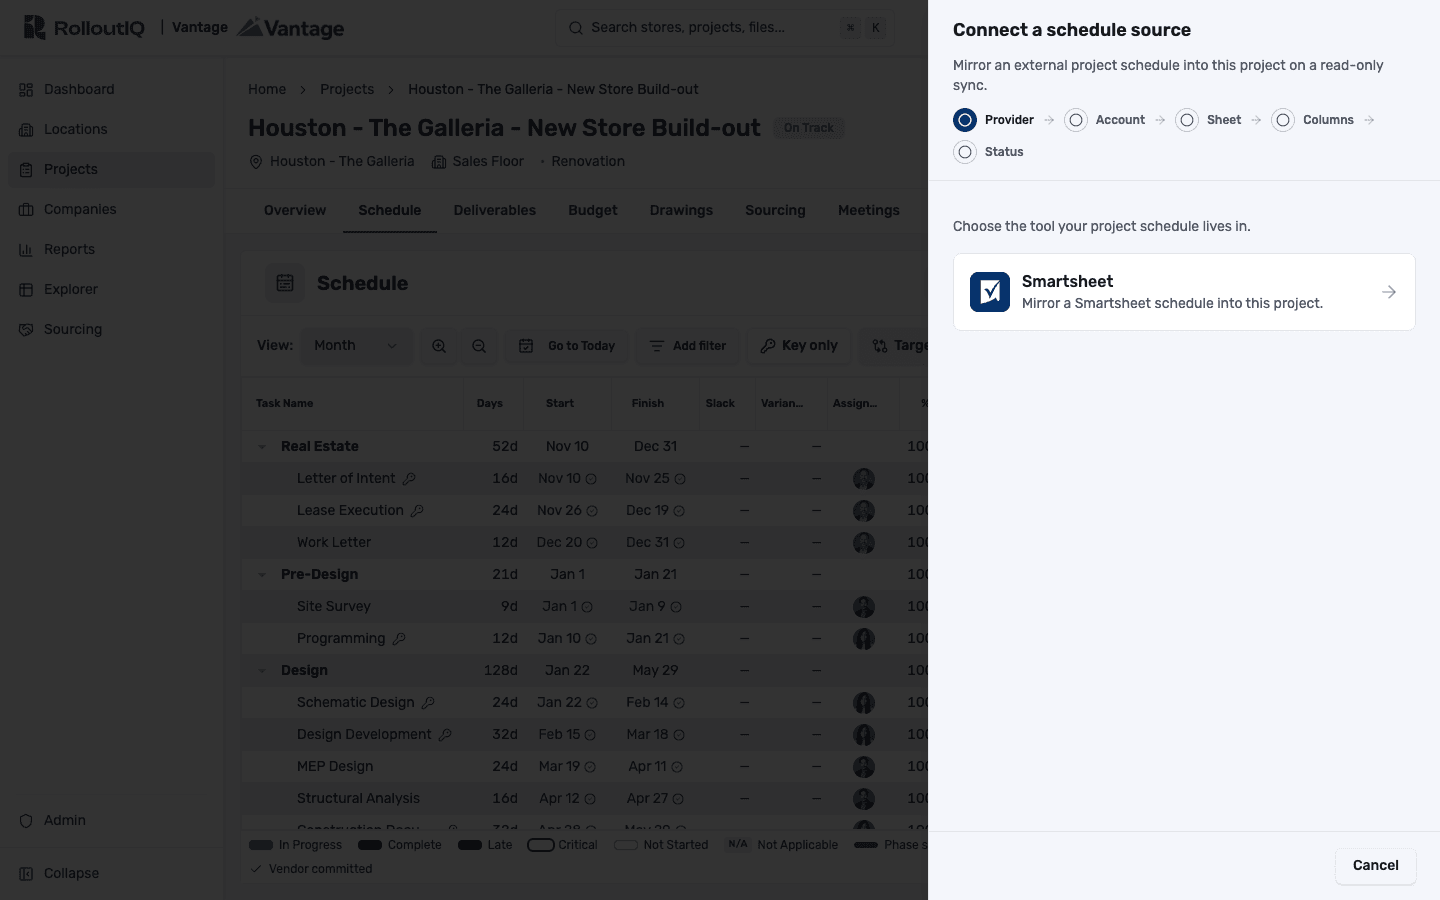The width and height of the screenshot is (1440, 900).
Task: Click the Site Survey assignee avatar
Action: [864, 607]
